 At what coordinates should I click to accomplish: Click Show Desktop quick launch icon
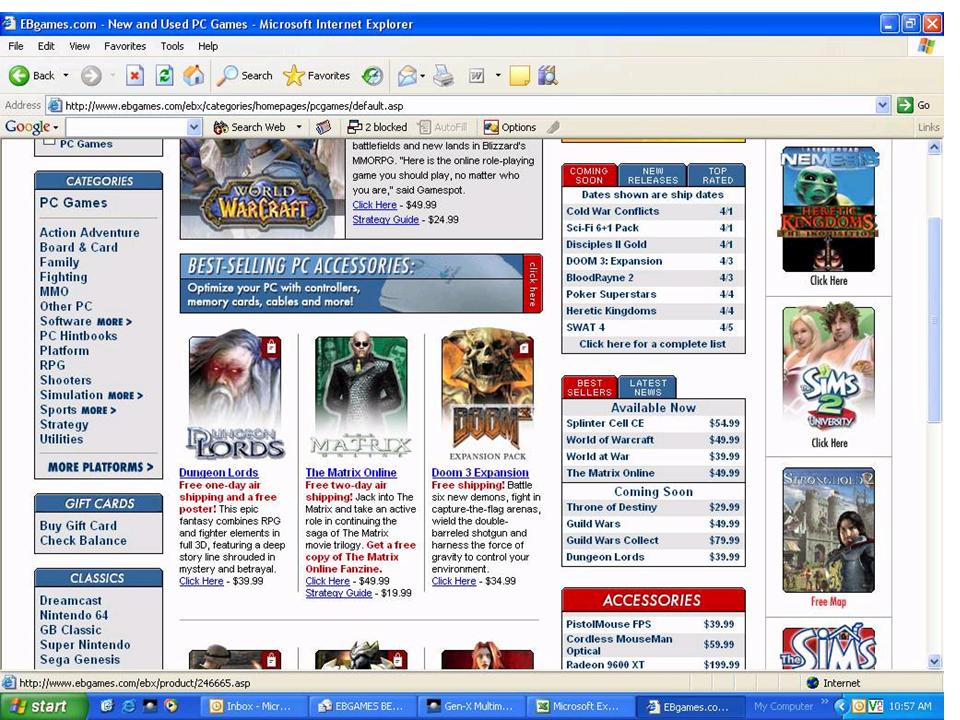tap(108, 706)
